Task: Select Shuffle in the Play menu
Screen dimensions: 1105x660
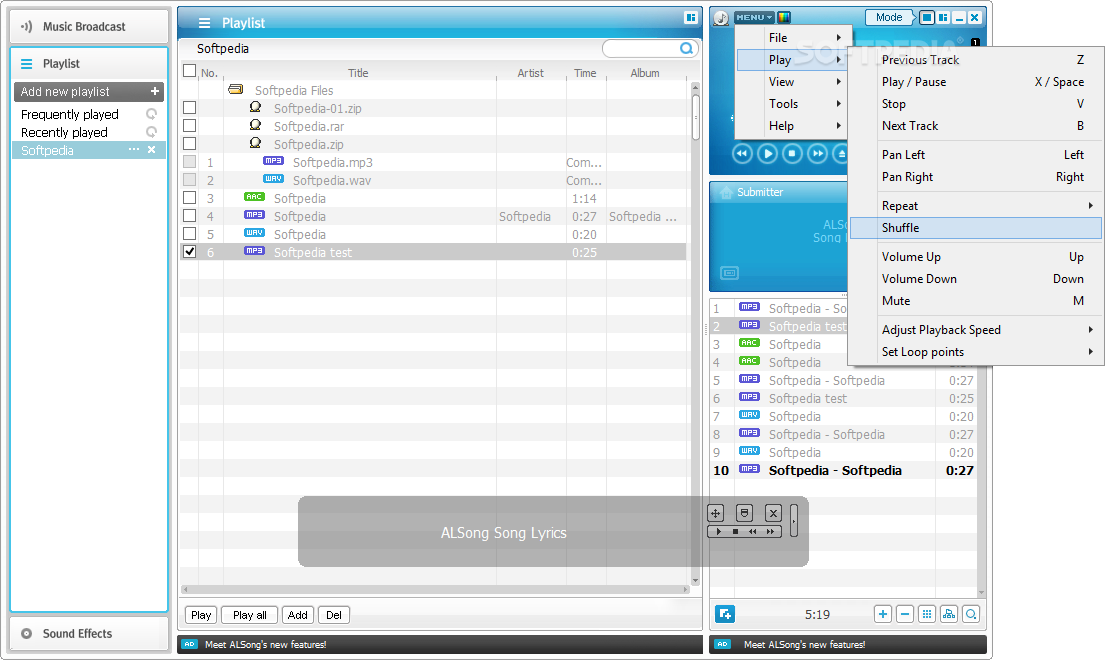Action: click(x=976, y=228)
